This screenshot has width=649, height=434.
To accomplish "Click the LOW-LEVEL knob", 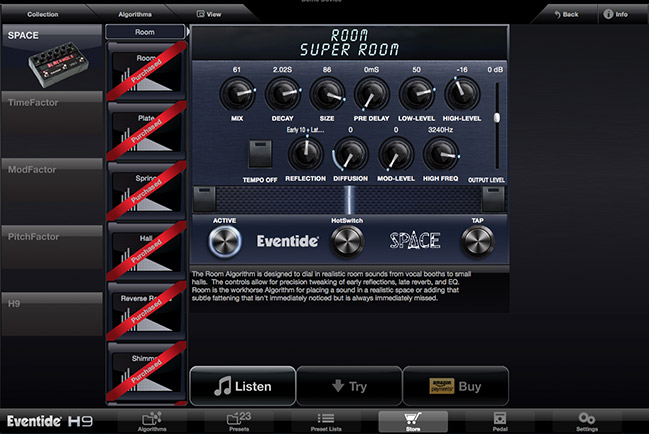I will coord(416,94).
